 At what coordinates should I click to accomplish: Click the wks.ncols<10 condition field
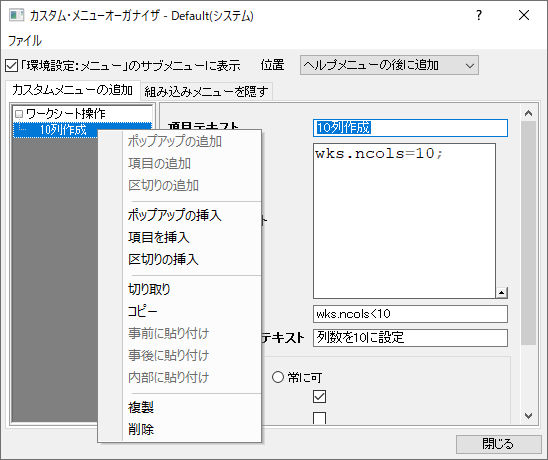click(x=410, y=314)
